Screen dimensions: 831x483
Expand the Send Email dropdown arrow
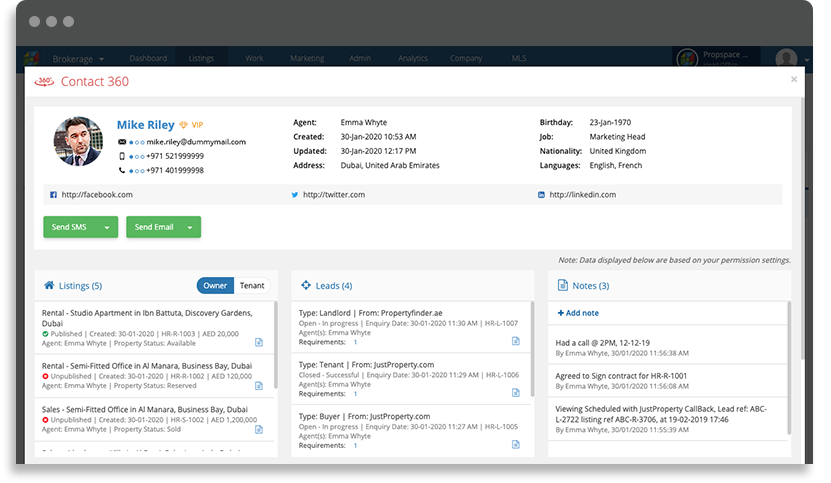point(190,227)
